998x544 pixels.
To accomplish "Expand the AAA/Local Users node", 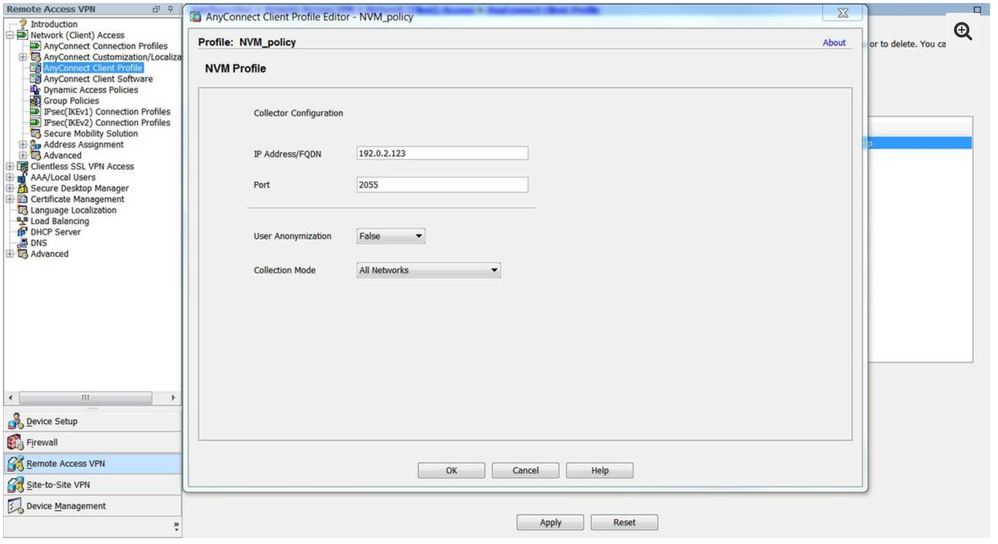I will [x=10, y=178].
